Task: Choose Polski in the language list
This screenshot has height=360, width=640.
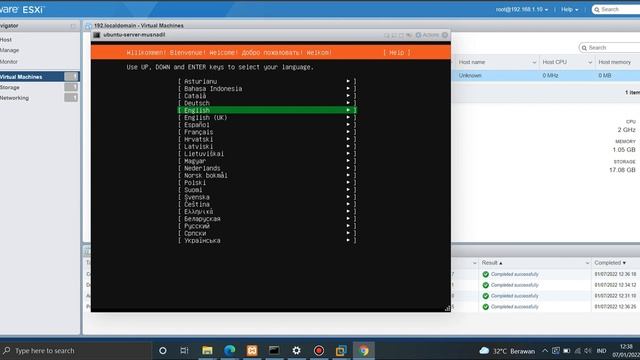Action: point(267,183)
